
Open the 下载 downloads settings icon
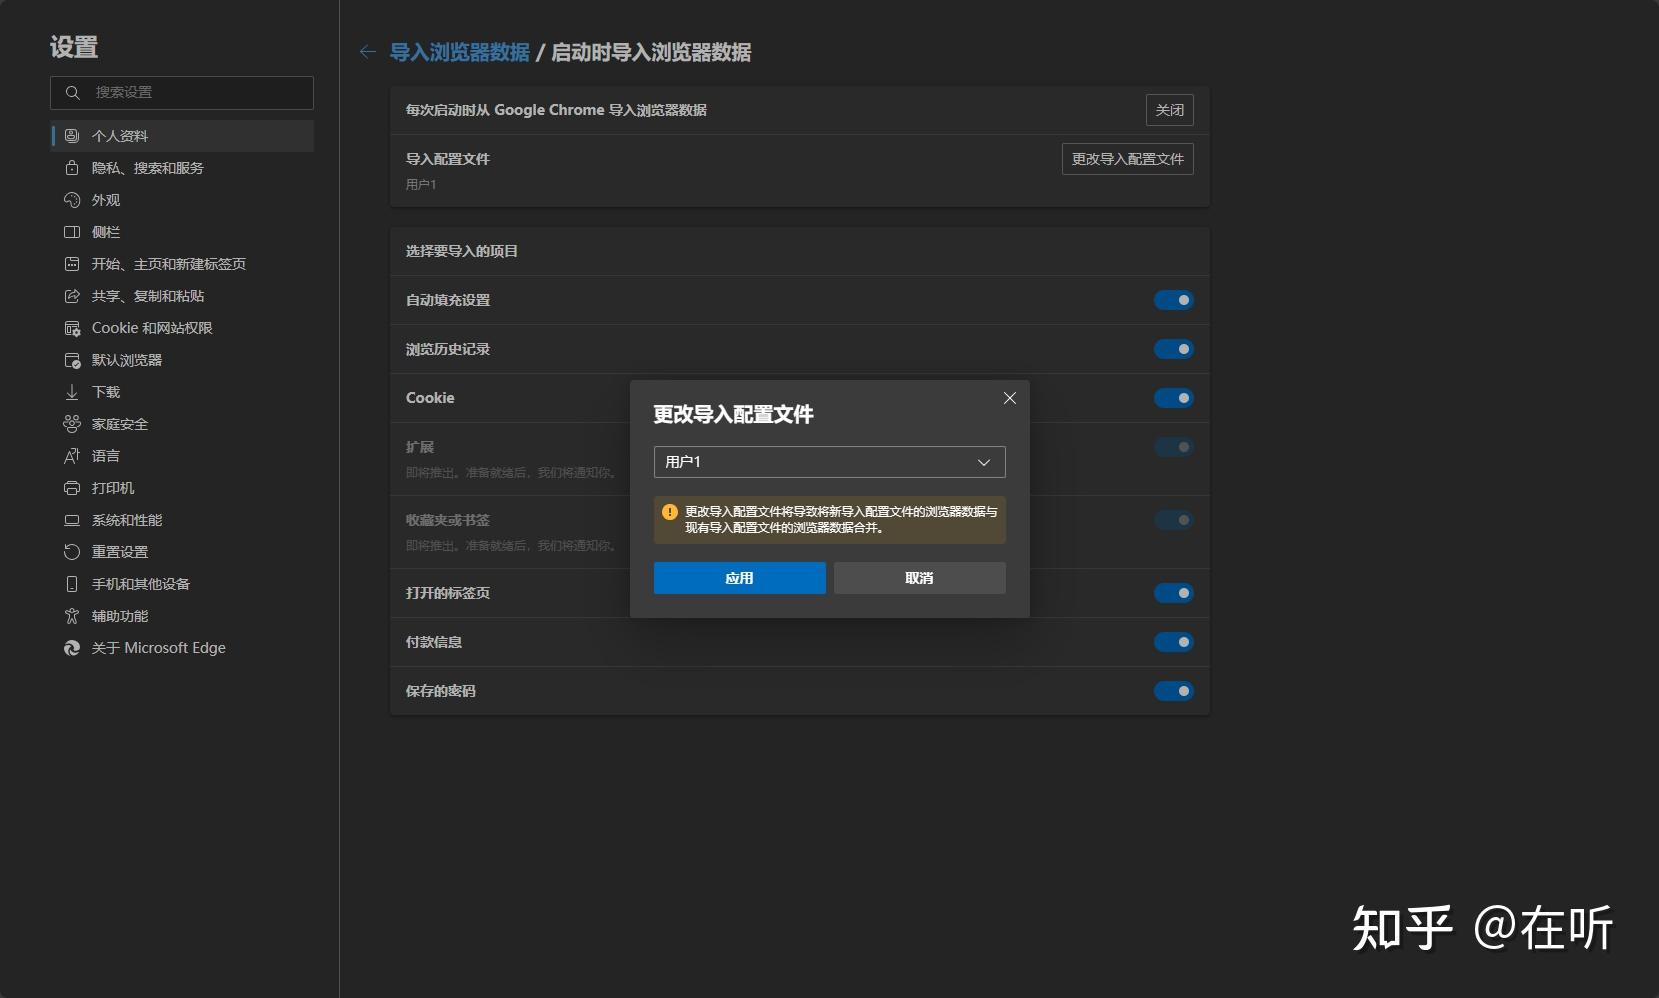tap(71, 392)
